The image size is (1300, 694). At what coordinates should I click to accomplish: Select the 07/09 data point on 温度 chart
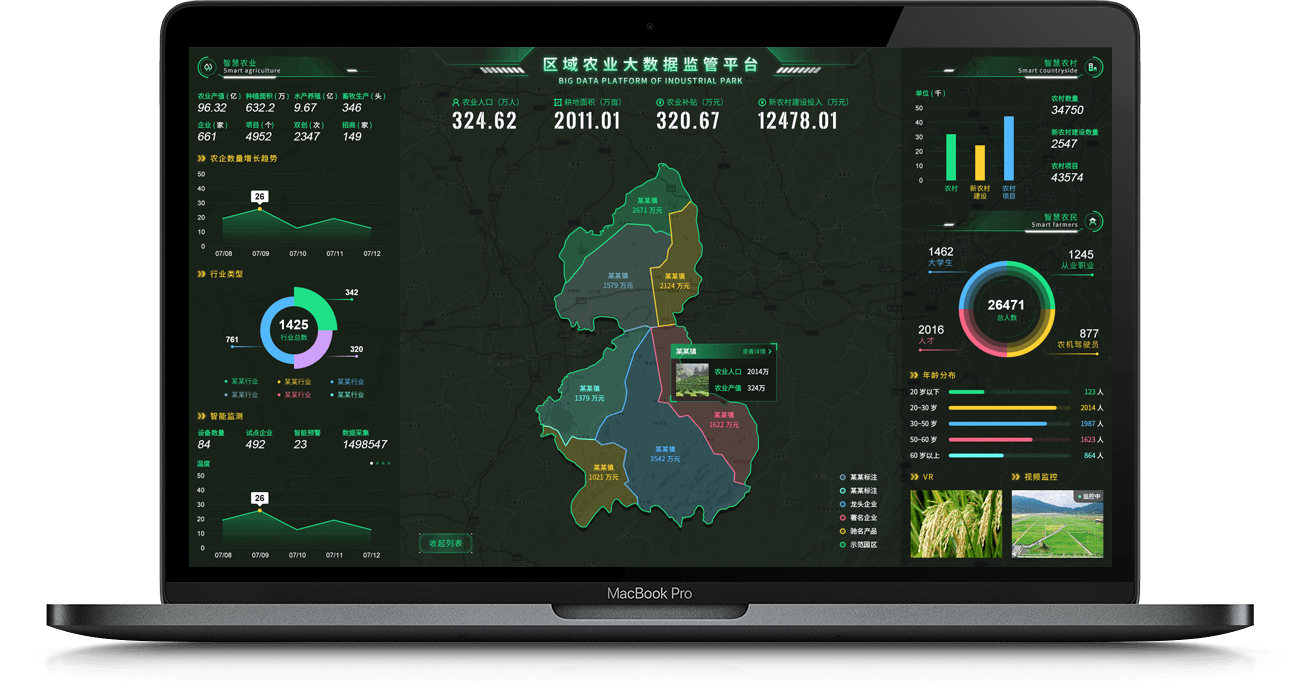[260, 510]
